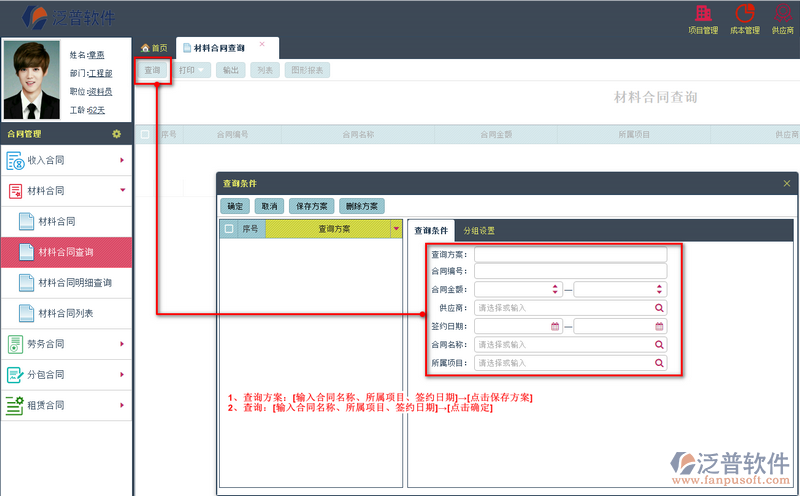Click the 所属项目 column header

(634, 134)
